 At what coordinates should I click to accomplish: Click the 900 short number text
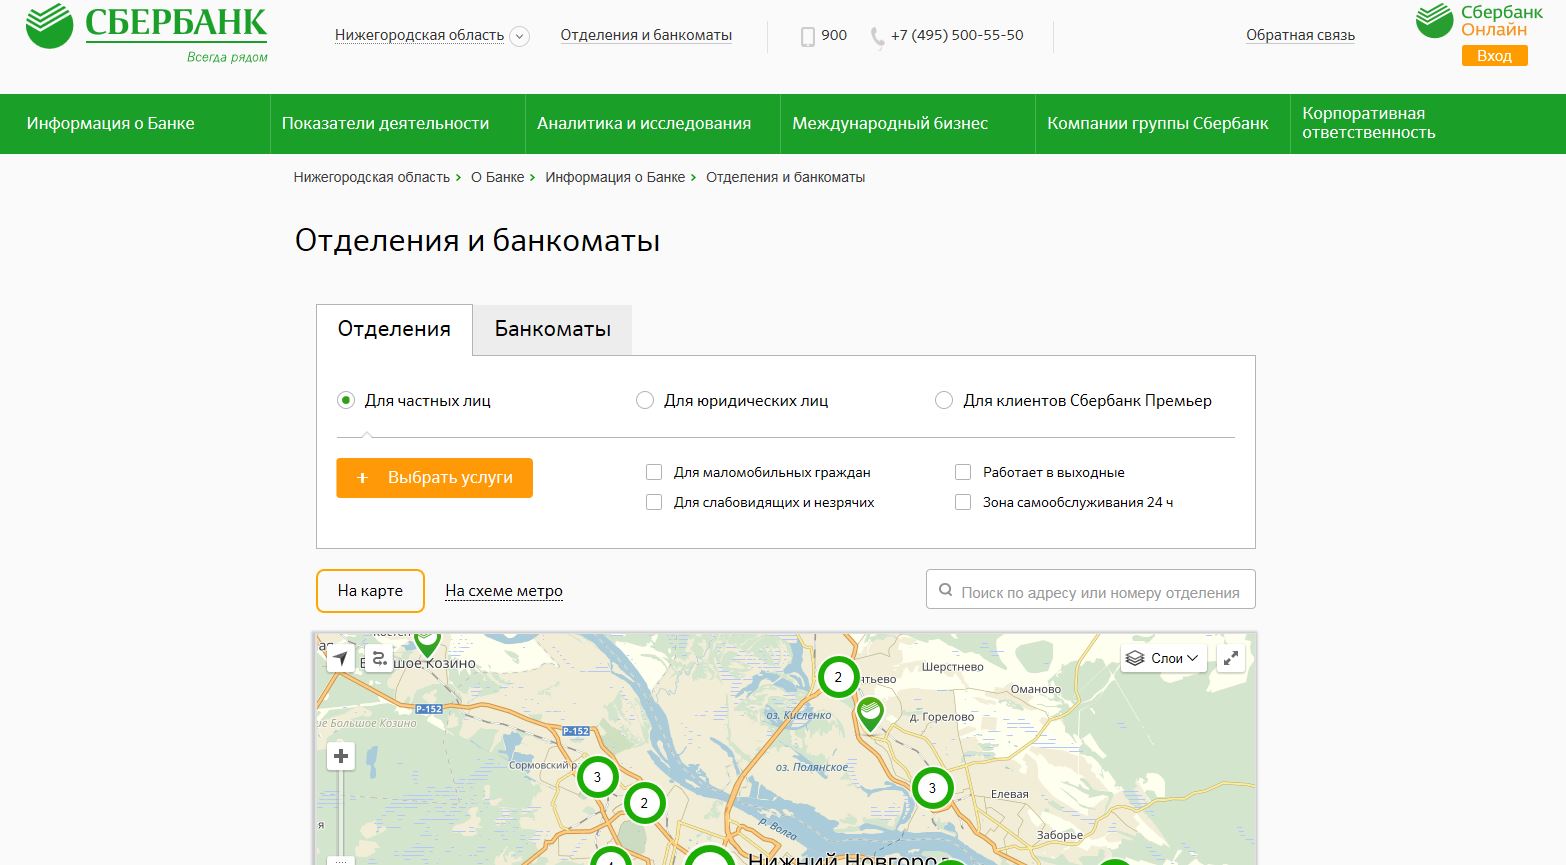[834, 35]
